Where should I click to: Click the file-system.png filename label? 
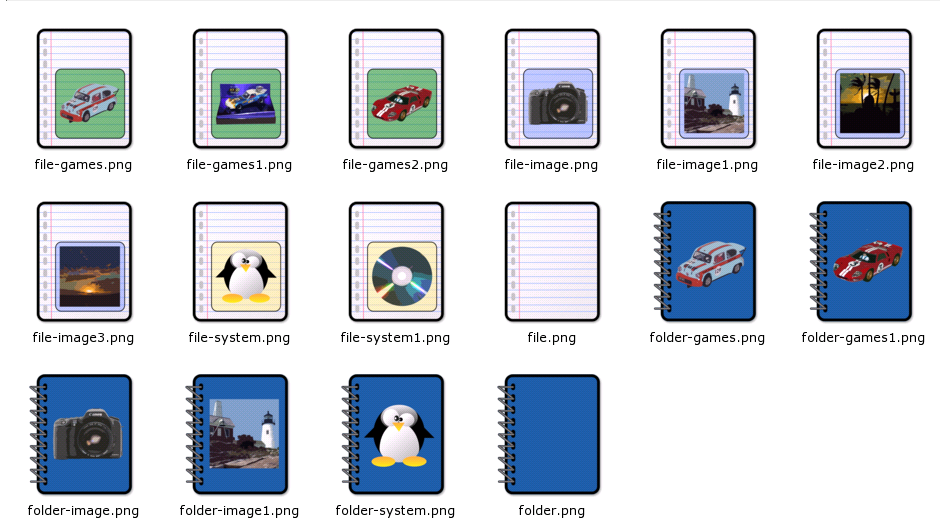coord(239,338)
